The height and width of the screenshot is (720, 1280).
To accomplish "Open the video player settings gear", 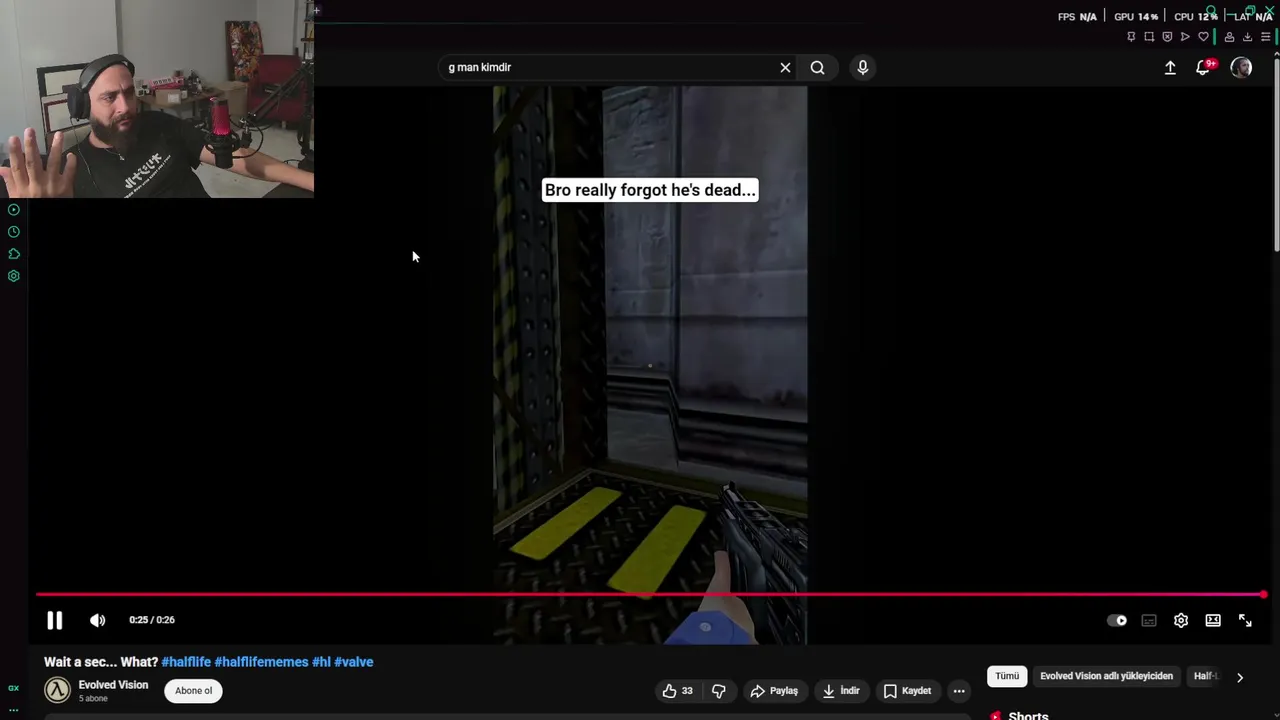I will pos(1181,621).
